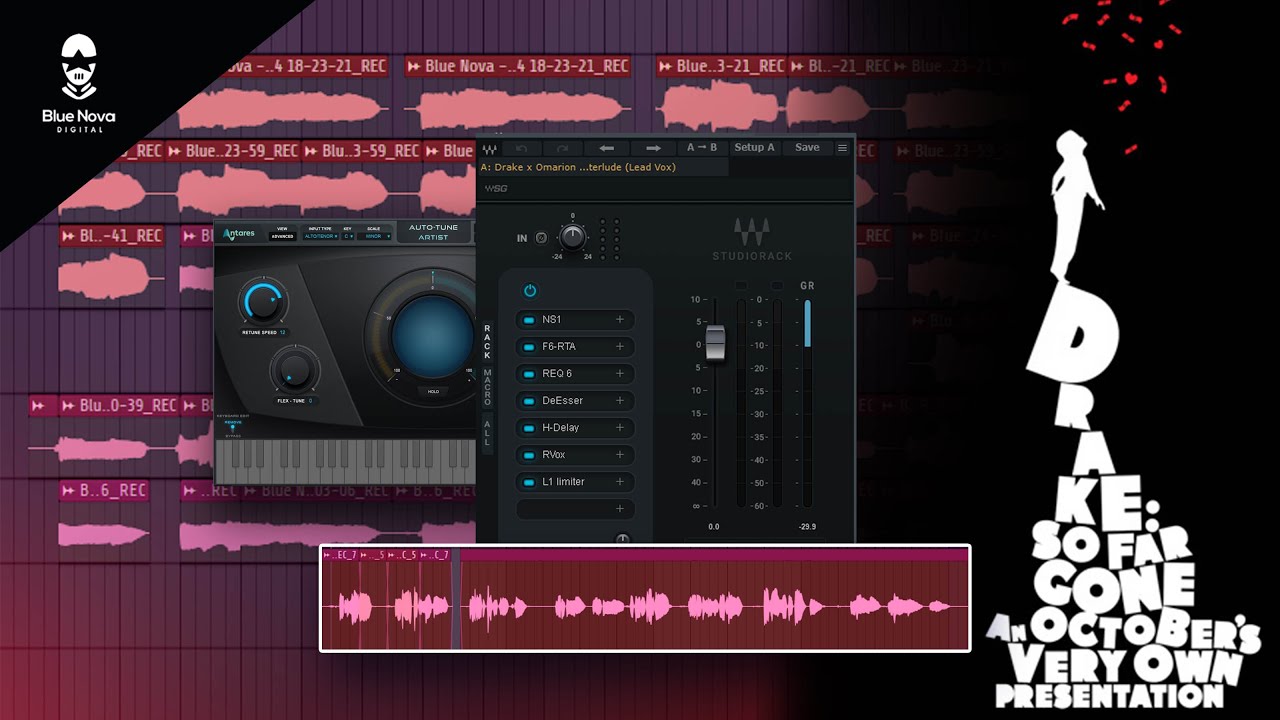Toggle the Remove/Bypass keyboard edit switch
The image size is (1280, 720).
[x=233, y=427]
